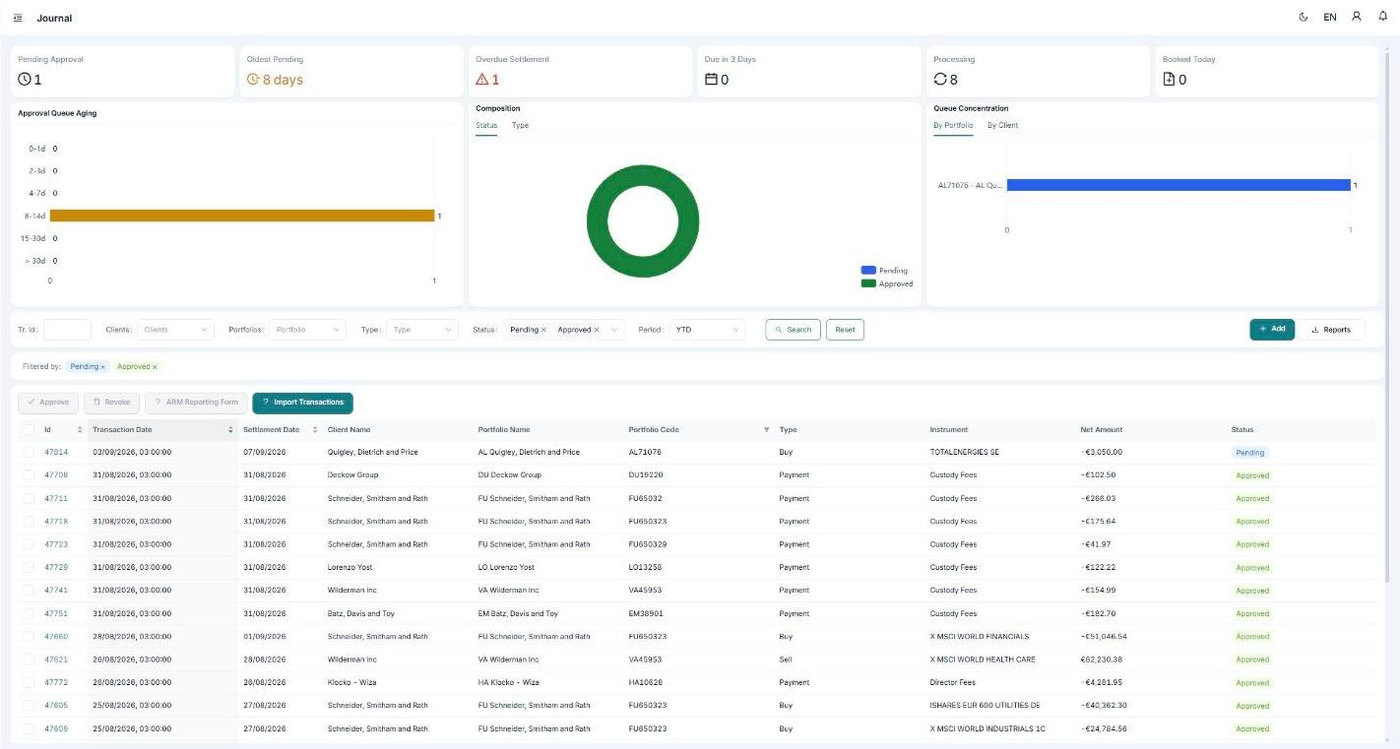Sort by Transaction Date column arrows
Image resolution: width=1400 pixels, height=749 pixels.
(x=231, y=430)
